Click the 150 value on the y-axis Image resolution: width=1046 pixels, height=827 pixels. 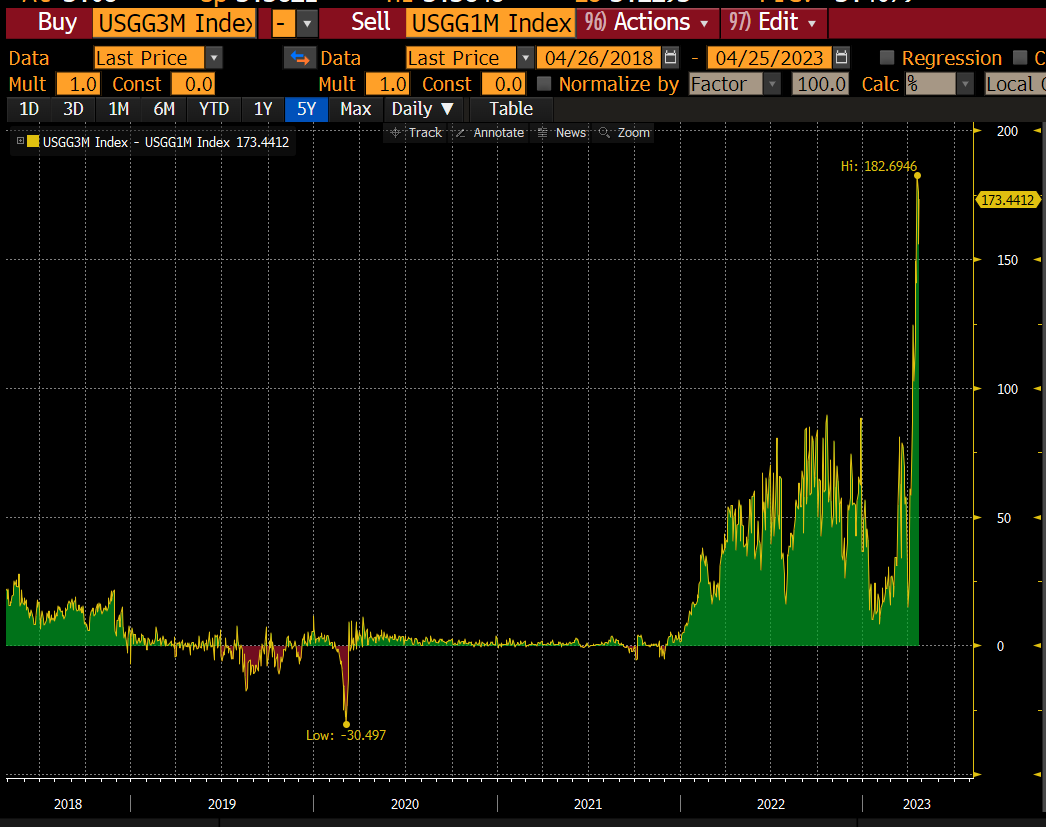1007,260
